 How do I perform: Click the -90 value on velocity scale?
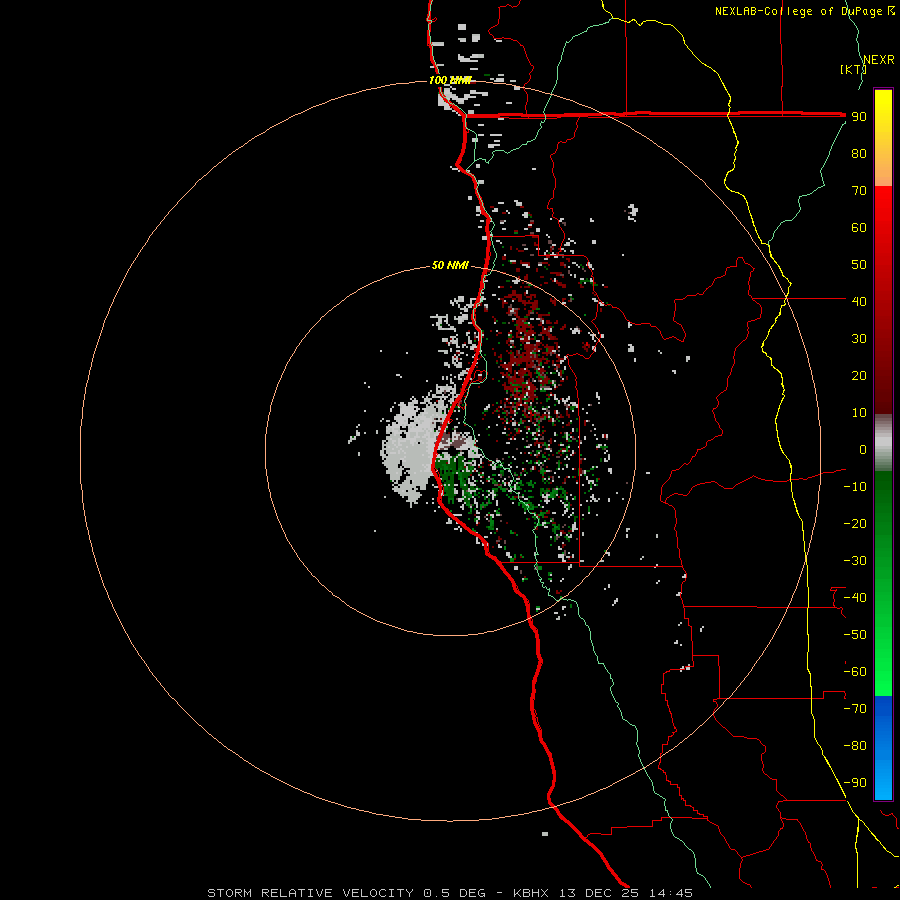point(855,782)
